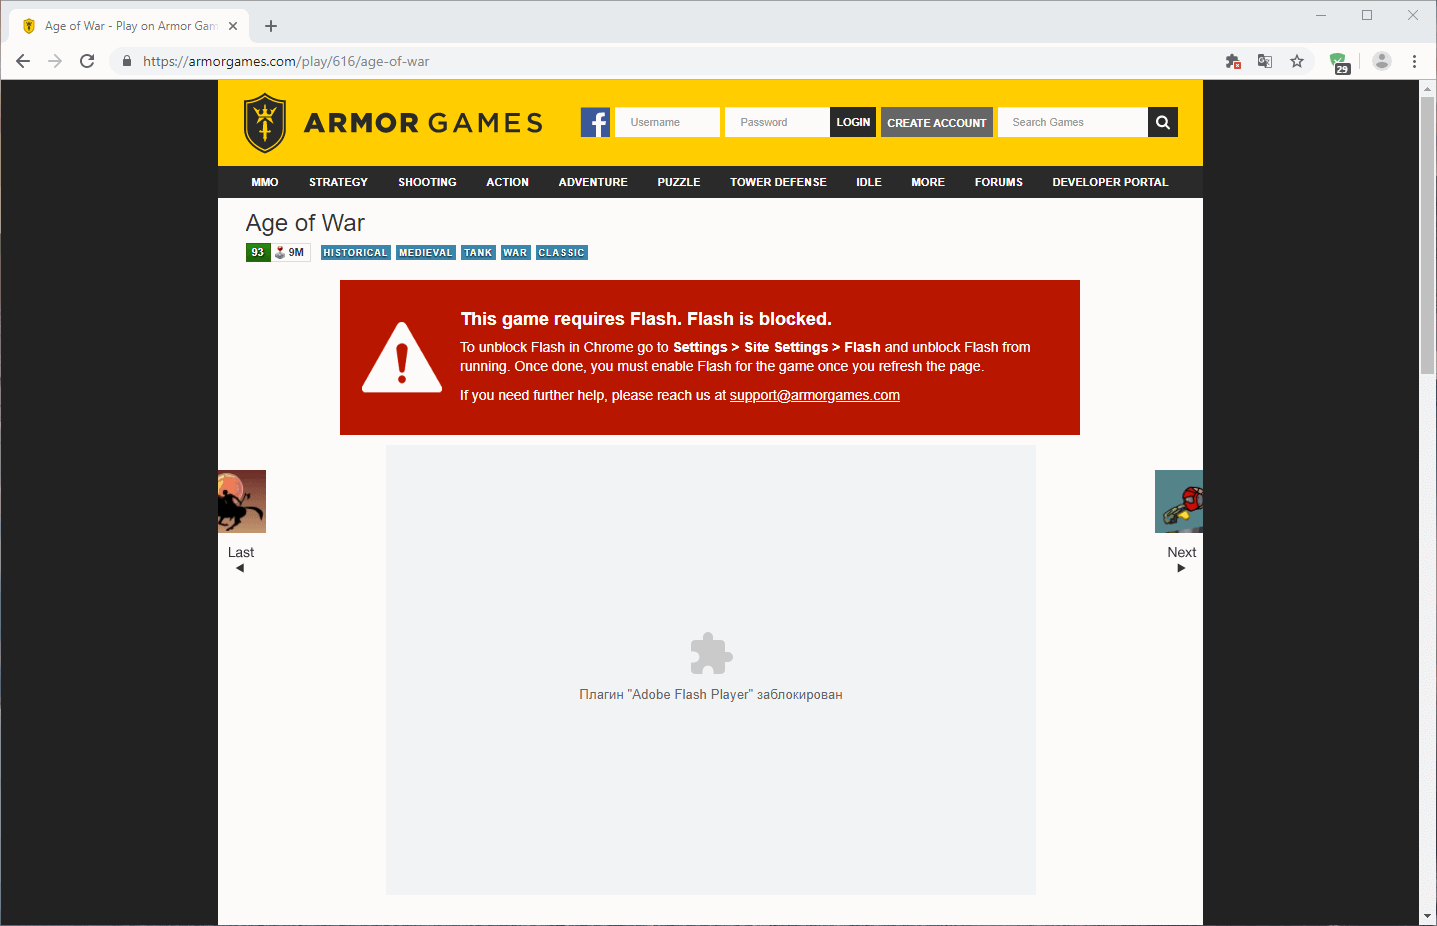Viewport: 1437px width, 926px height.
Task: Open the Idle category
Action: click(869, 182)
